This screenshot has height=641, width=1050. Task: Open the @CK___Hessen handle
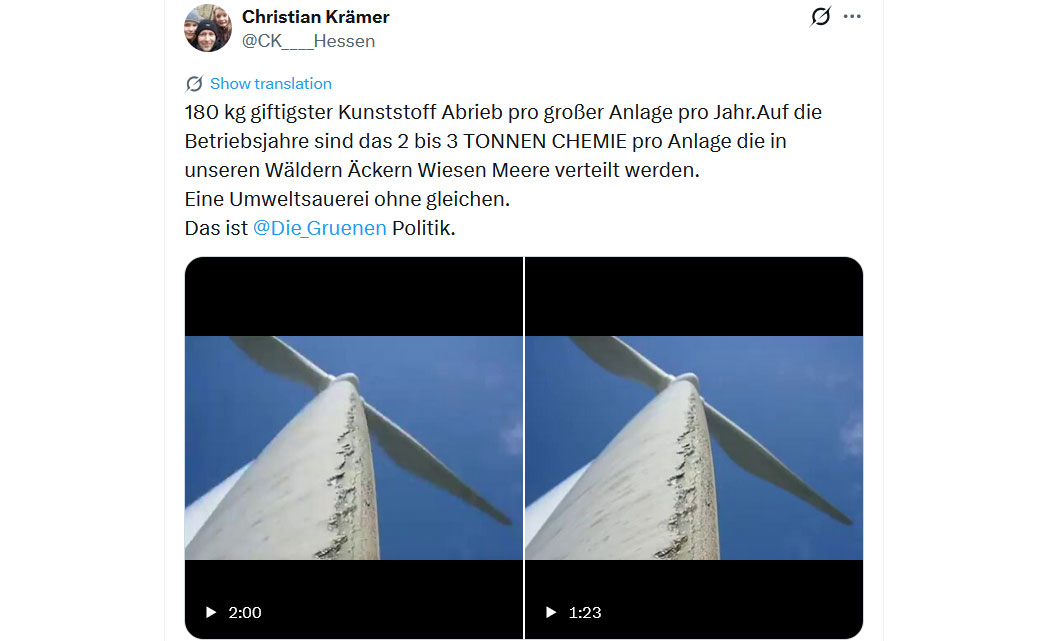(308, 41)
